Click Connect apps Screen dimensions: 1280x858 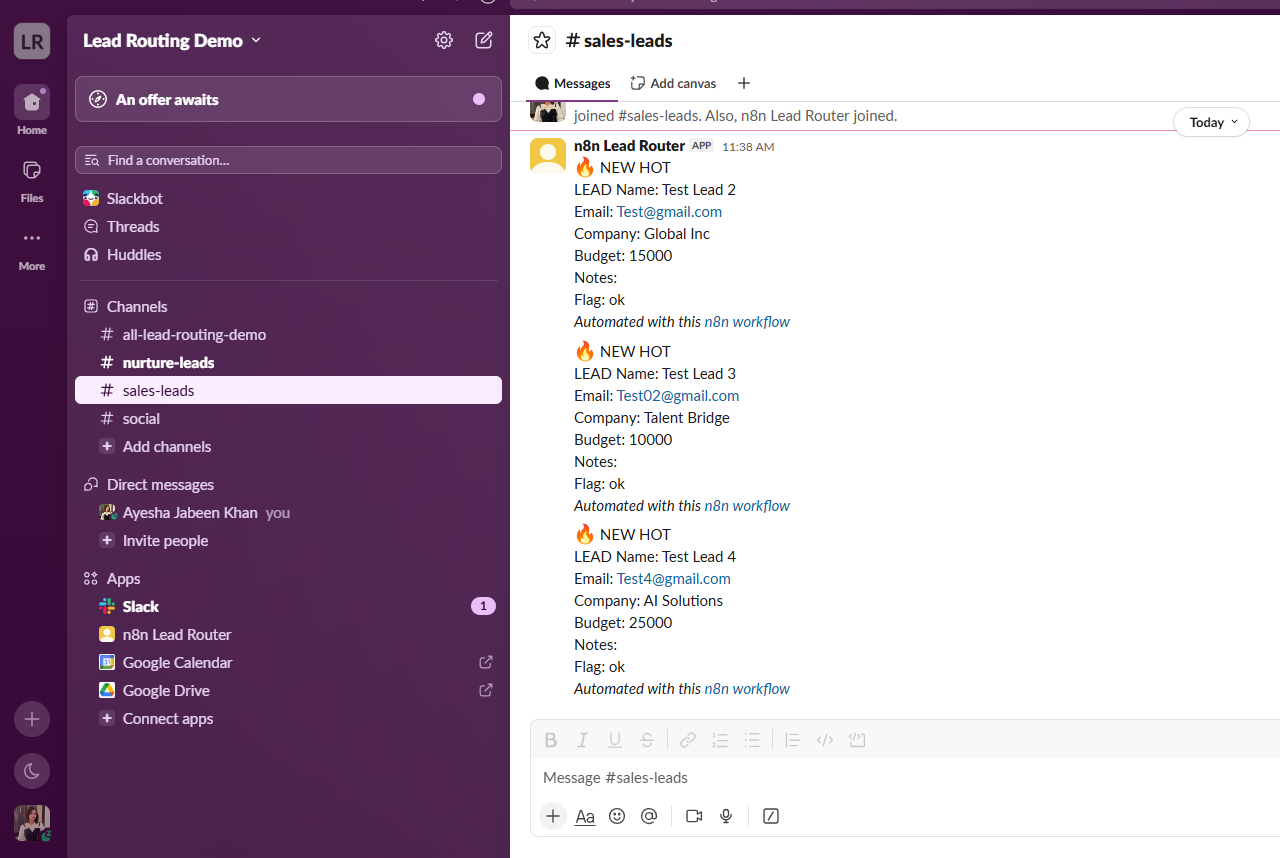tap(288, 718)
